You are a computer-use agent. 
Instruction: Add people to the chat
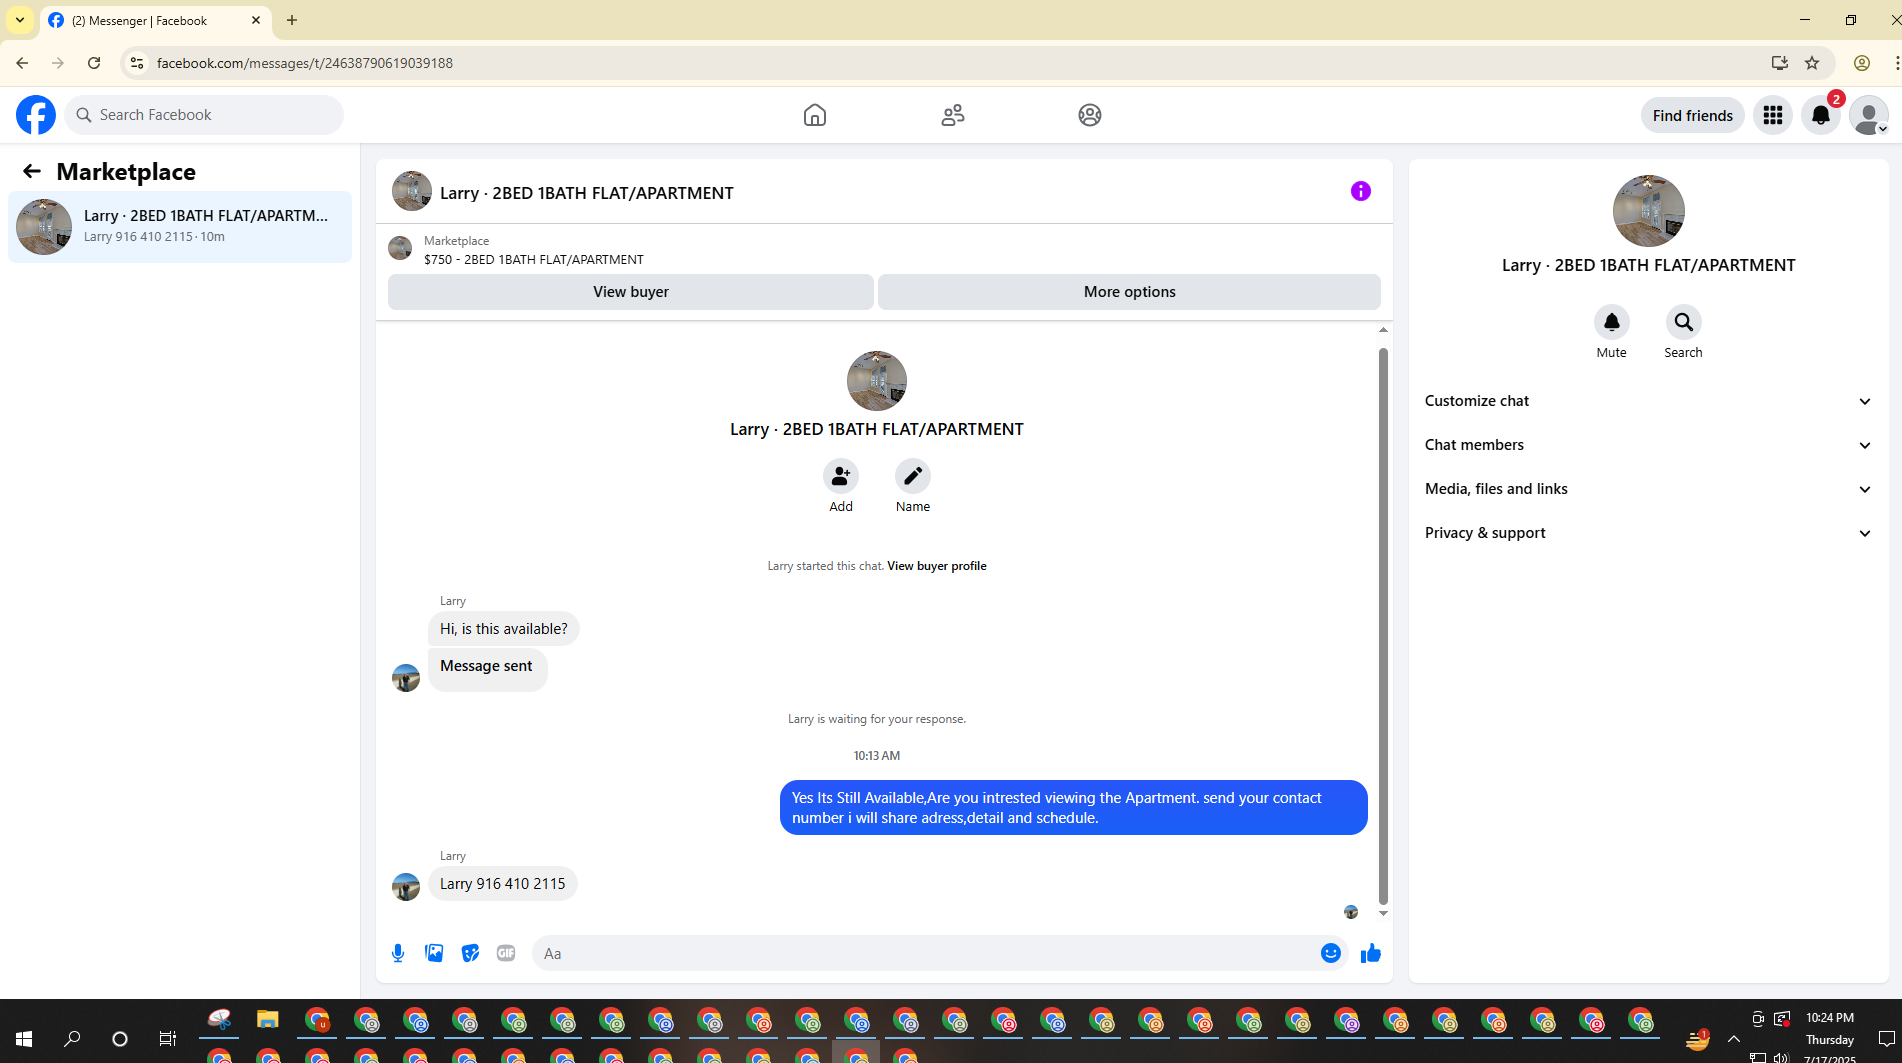point(841,476)
